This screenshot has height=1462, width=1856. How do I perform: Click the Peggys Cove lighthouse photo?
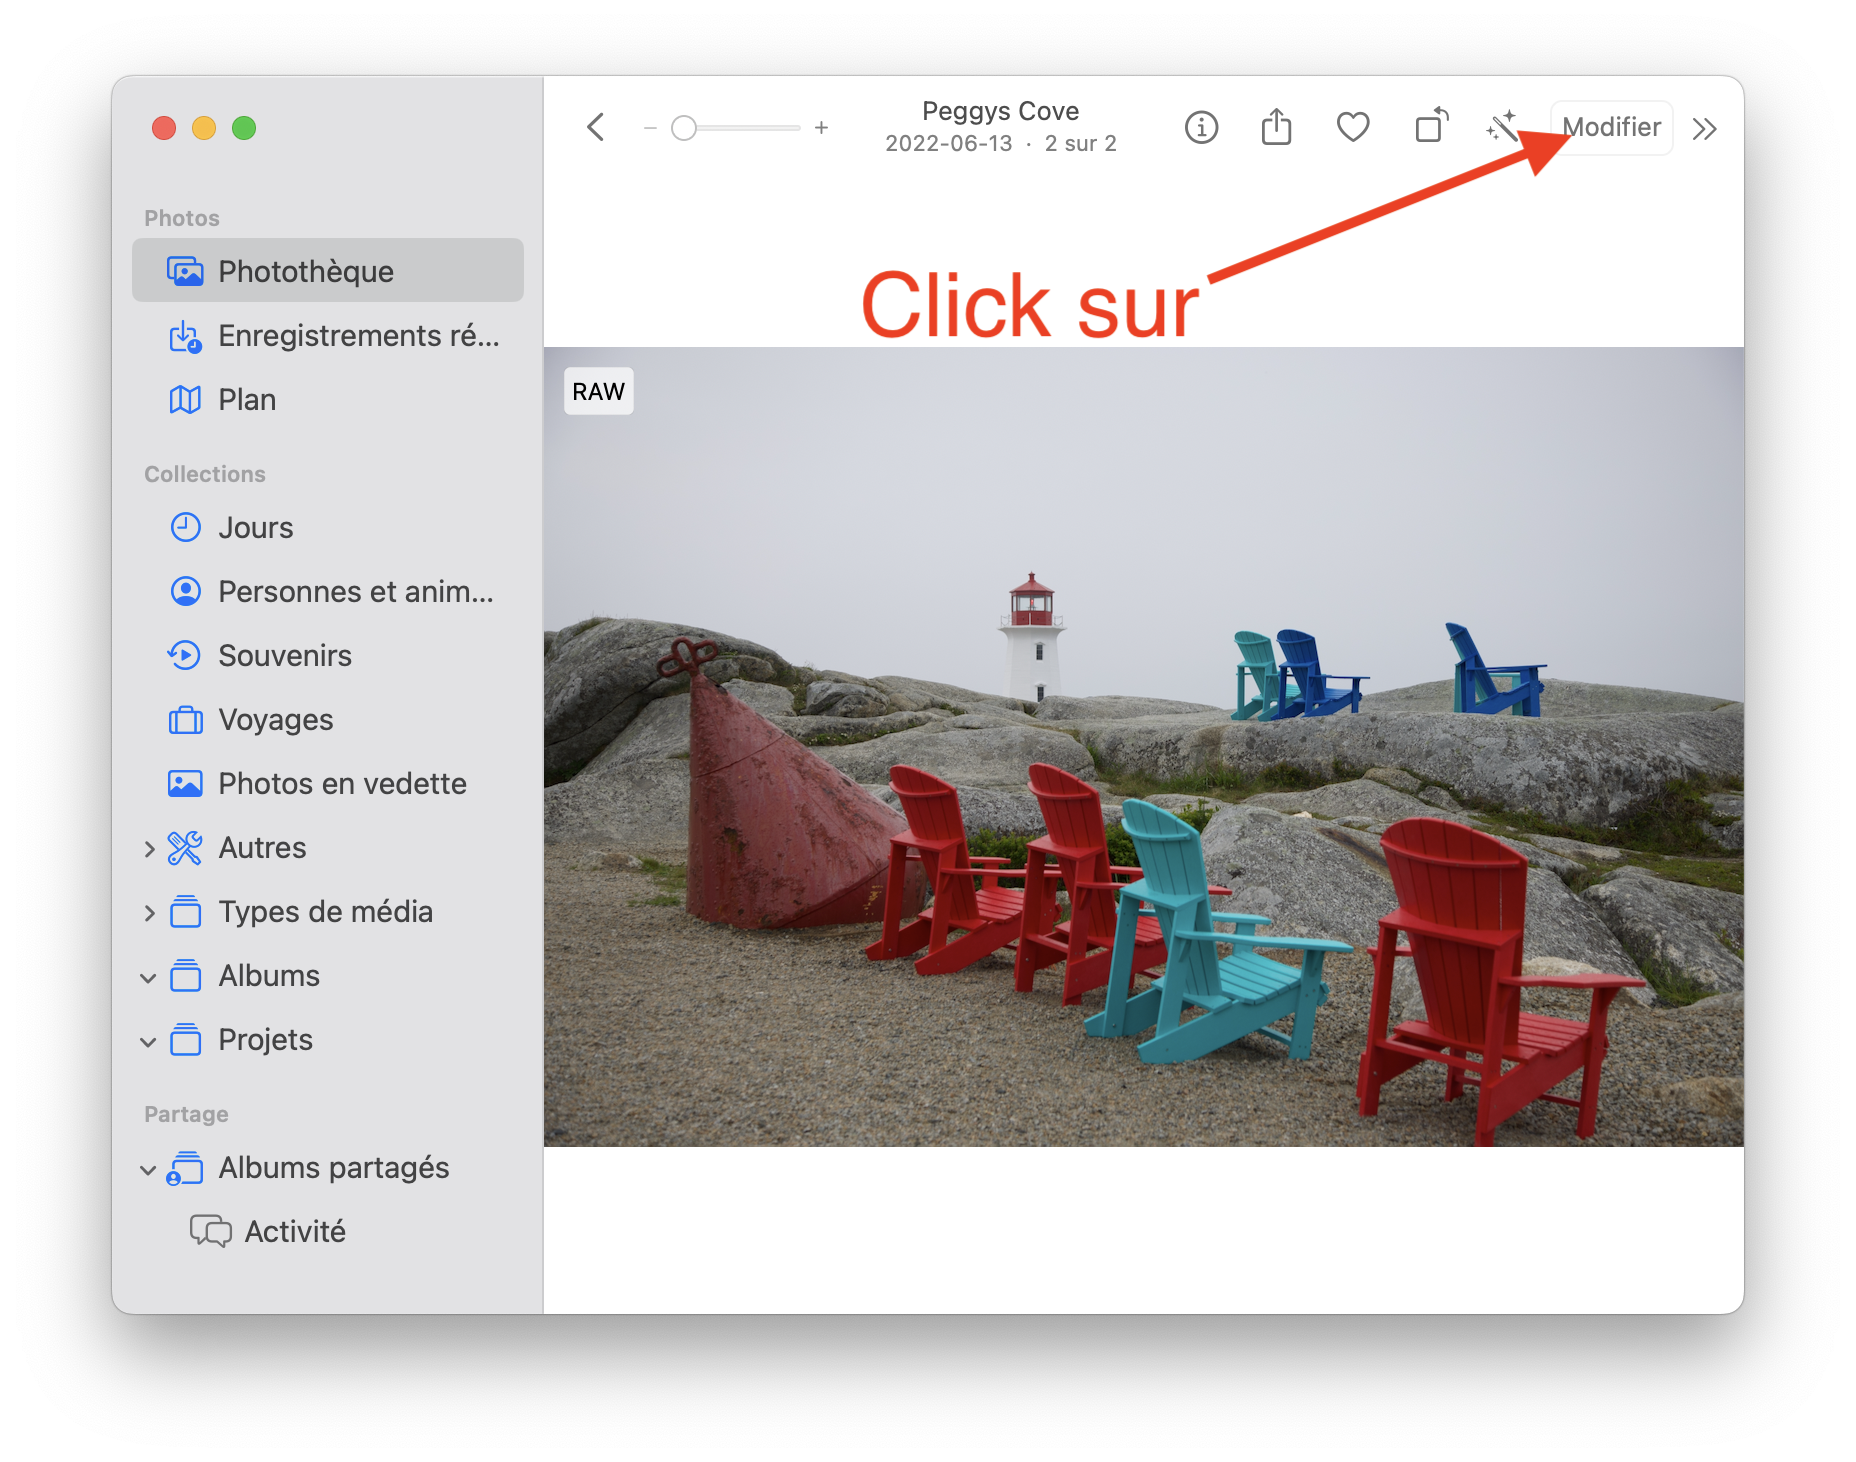pos(1143,746)
